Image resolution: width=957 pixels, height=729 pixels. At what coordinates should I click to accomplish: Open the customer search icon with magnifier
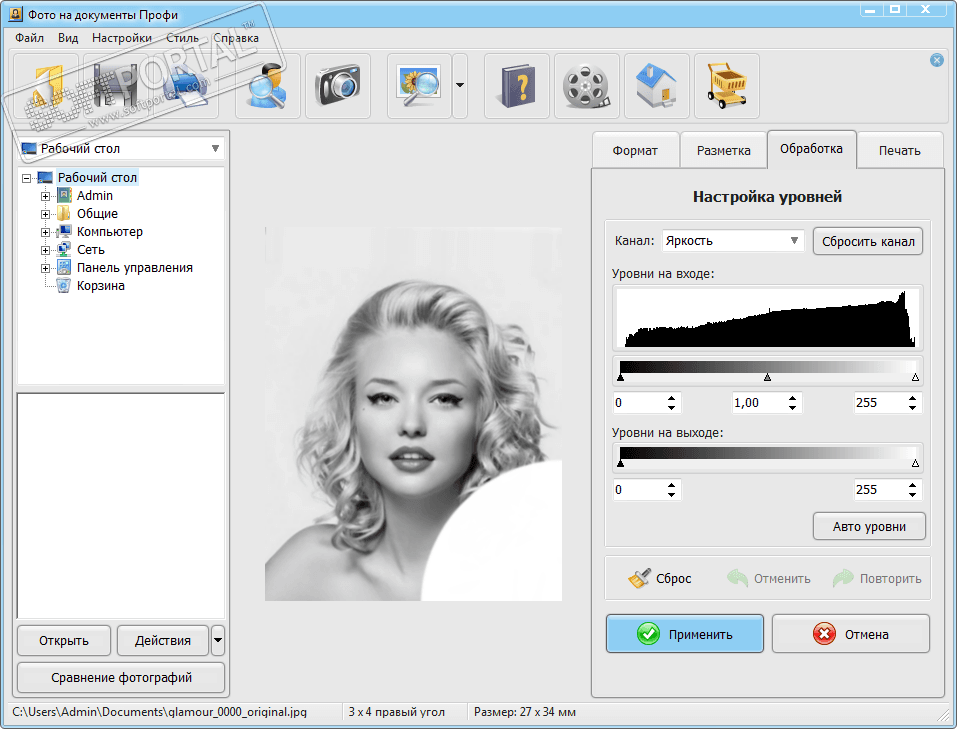click(x=268, y=86)
